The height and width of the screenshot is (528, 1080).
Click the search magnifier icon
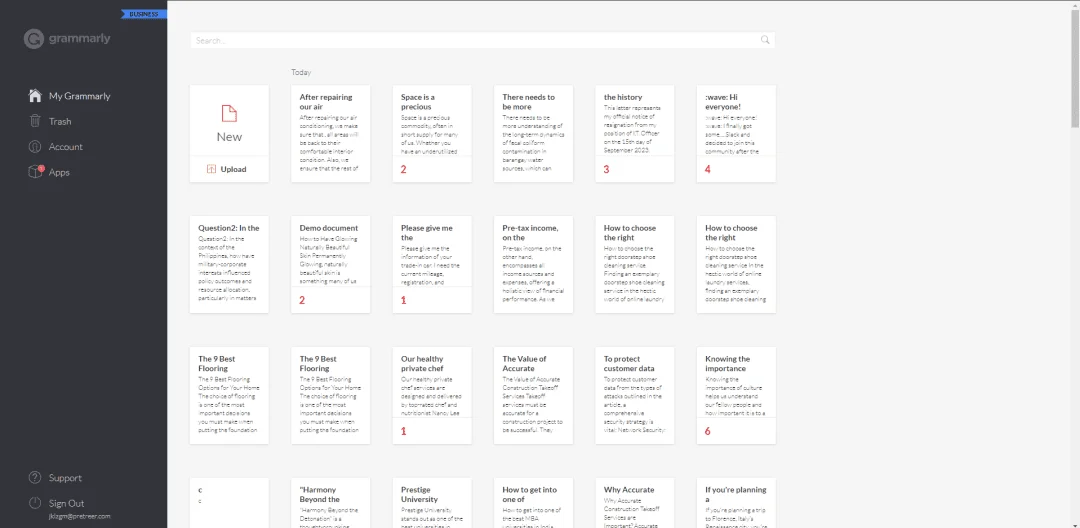coord(765,40)
